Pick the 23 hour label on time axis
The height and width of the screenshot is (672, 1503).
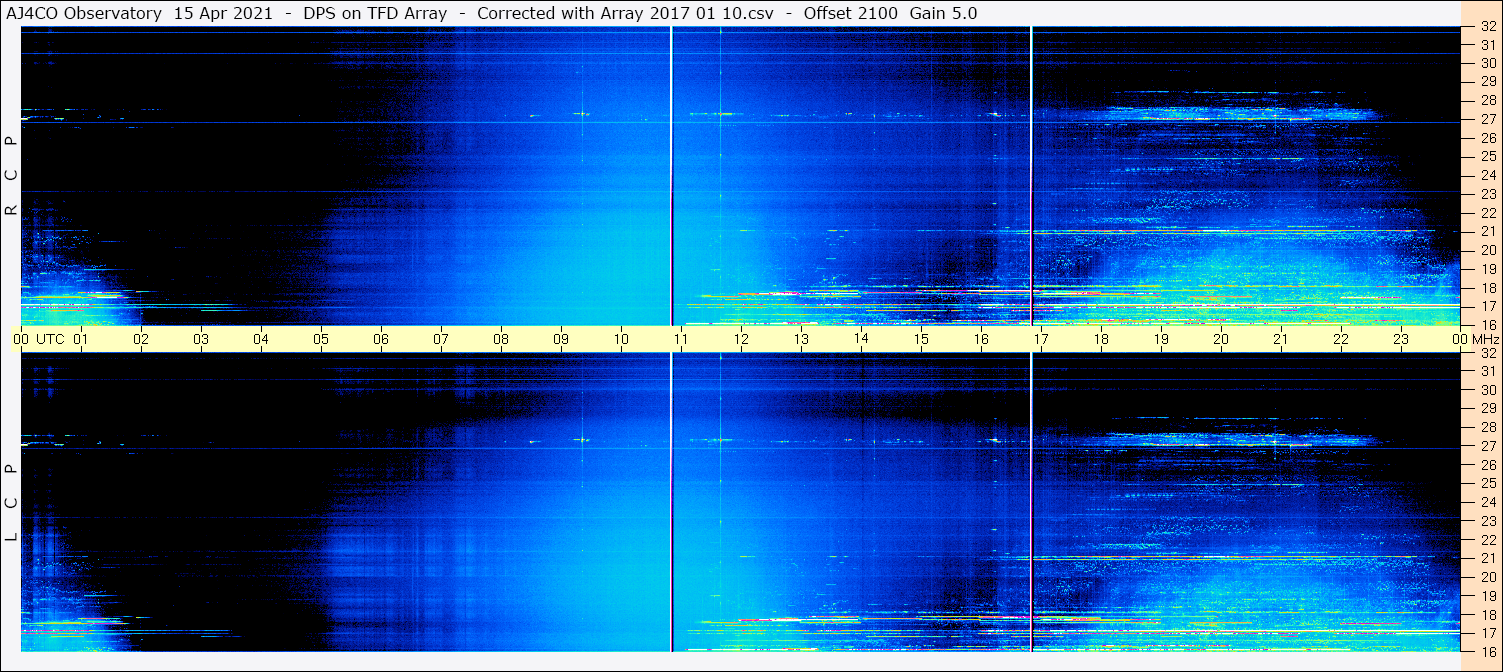[x=1401, y=339]
